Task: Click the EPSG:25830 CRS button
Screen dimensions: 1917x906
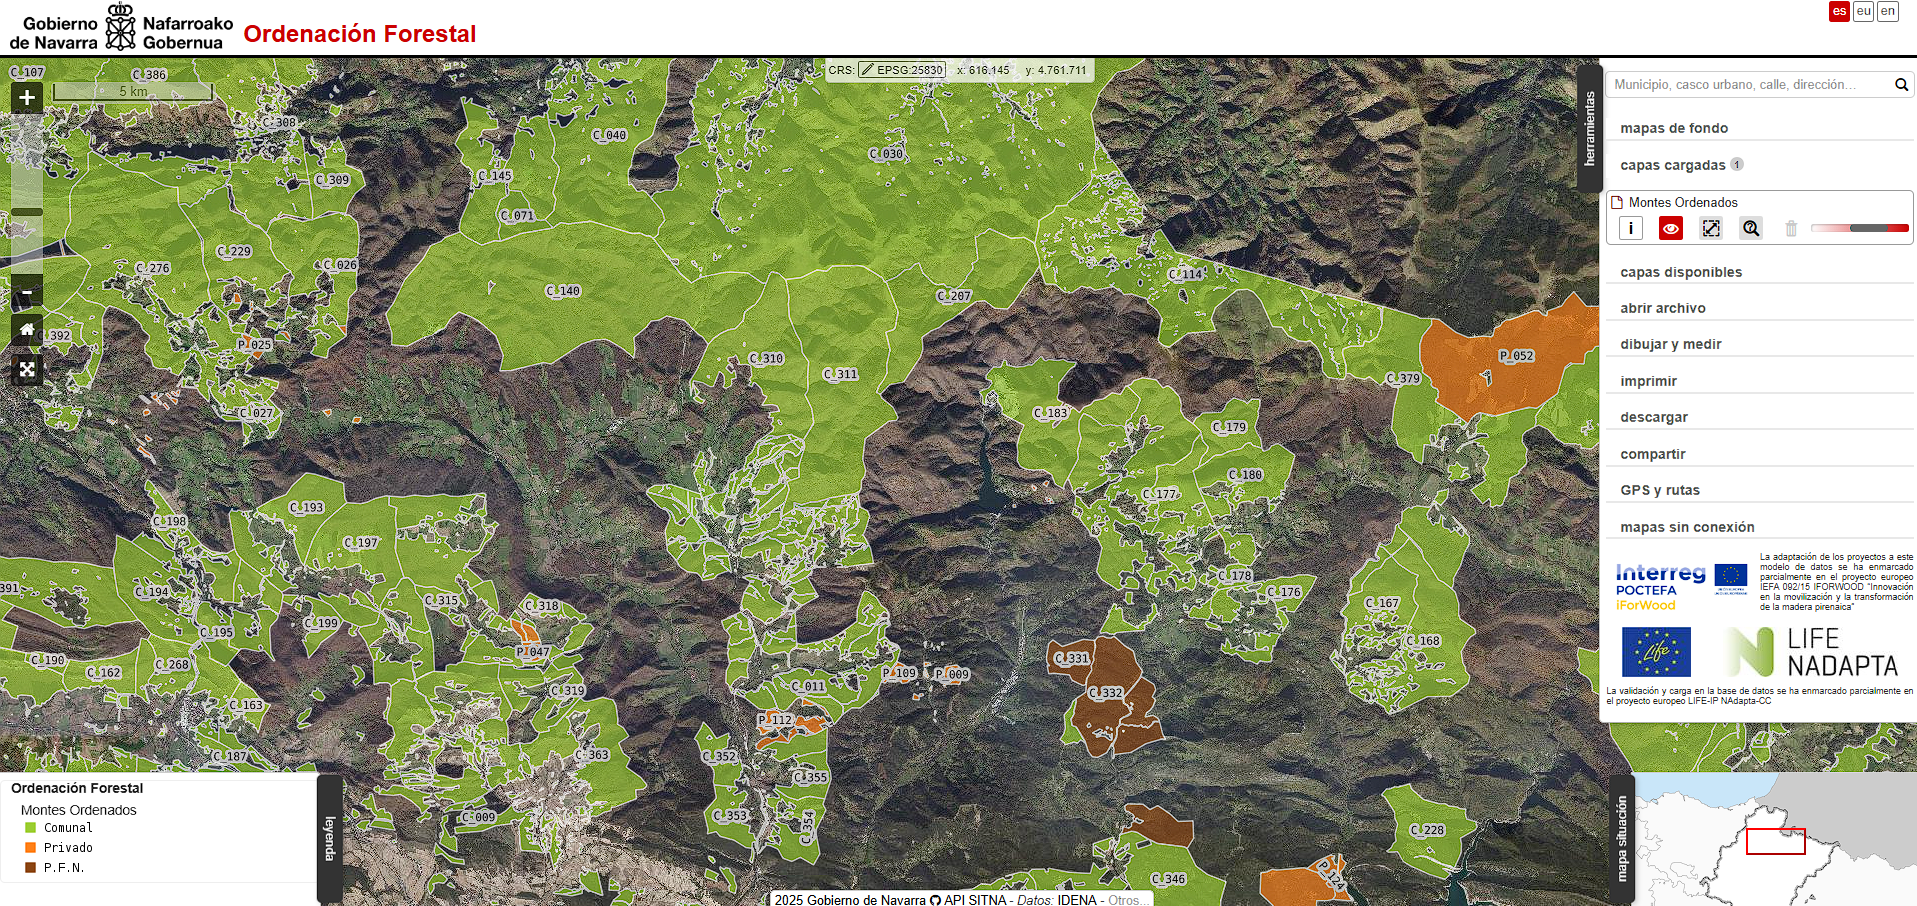Action: click(x=901, y=70)
